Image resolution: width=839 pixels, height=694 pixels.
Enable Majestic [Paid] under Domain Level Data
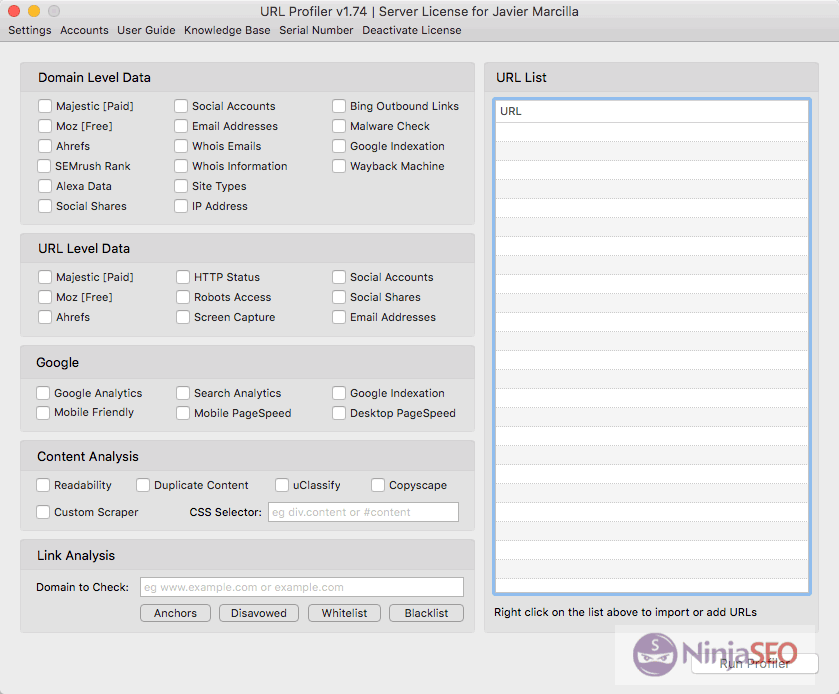45,106
